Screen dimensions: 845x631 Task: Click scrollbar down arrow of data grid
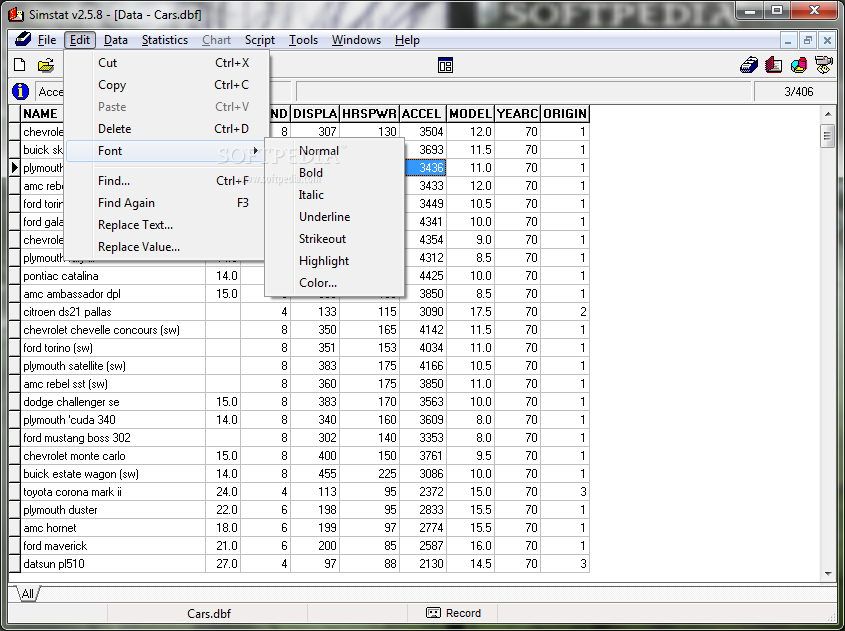click(828, 574)
